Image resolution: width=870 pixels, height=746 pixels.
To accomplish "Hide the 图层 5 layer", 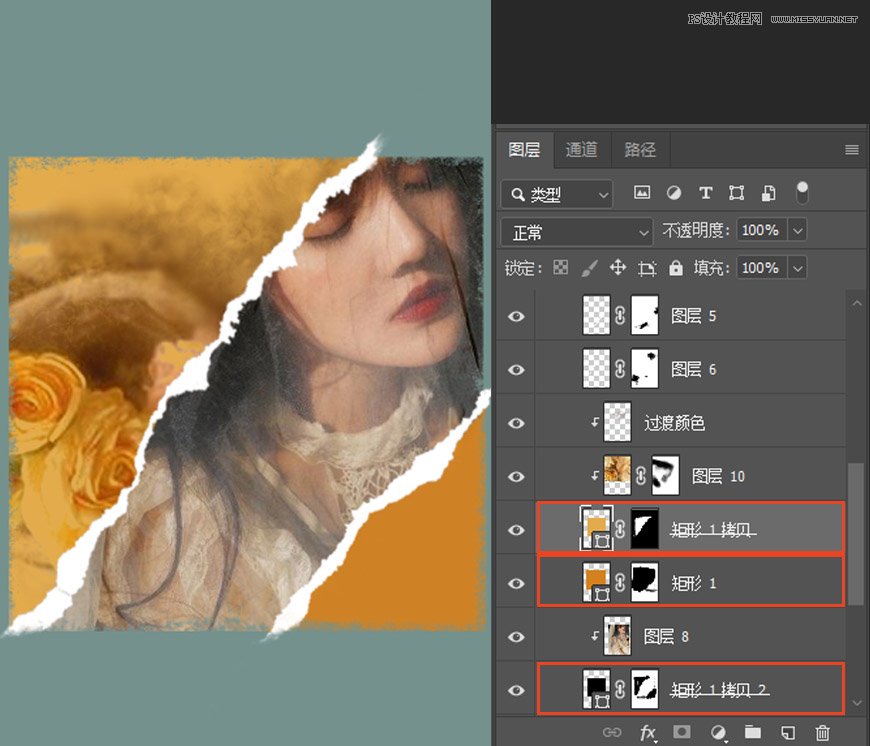I will coord(515,315).
